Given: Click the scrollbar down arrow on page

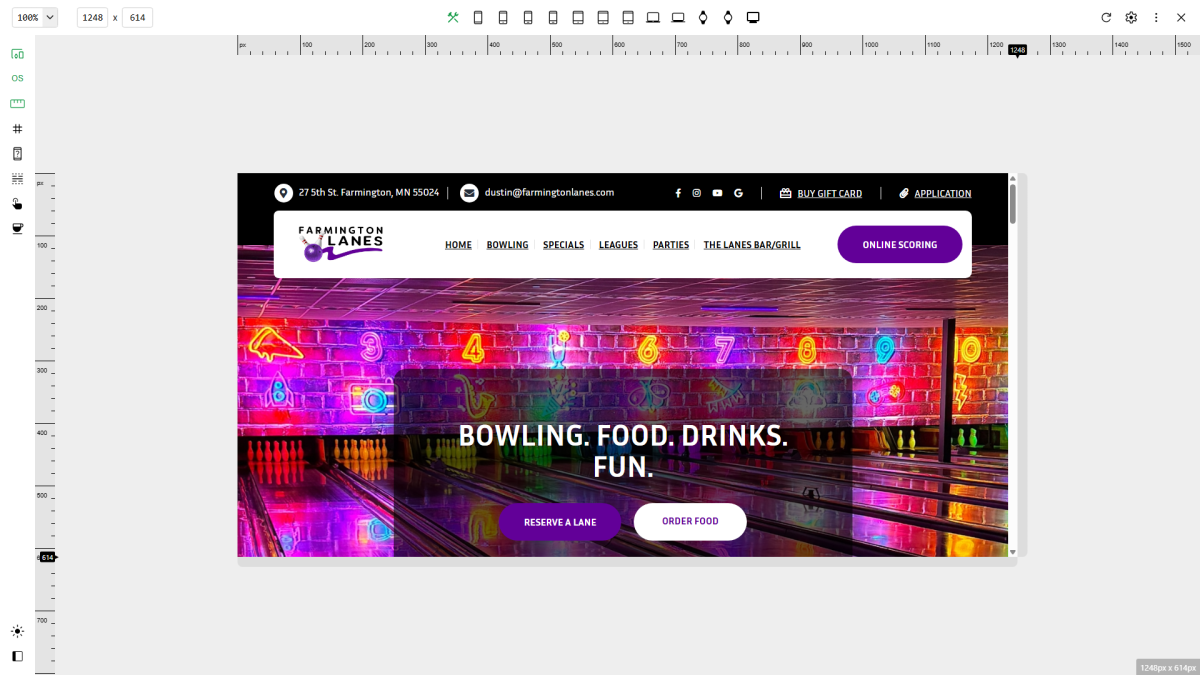Looking at the screenshot, I should coord(1012,551).
